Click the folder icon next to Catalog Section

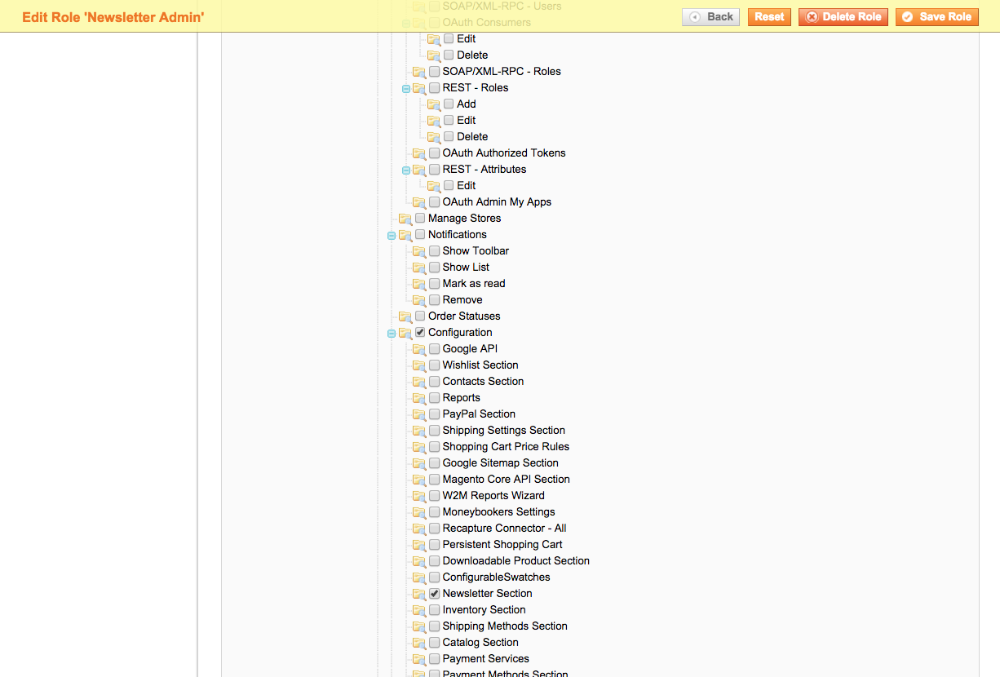419,643
